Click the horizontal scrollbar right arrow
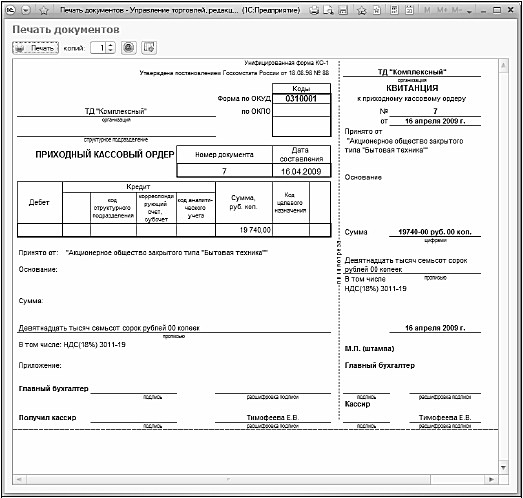The image size is (523, 498). [492, 479]
